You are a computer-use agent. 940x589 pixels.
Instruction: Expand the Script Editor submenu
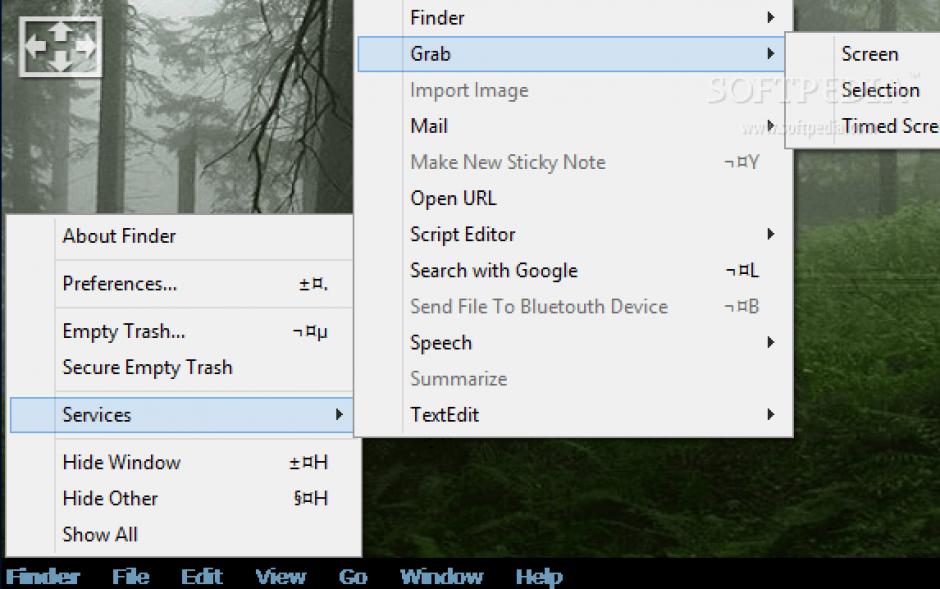(x=571, y=234)
